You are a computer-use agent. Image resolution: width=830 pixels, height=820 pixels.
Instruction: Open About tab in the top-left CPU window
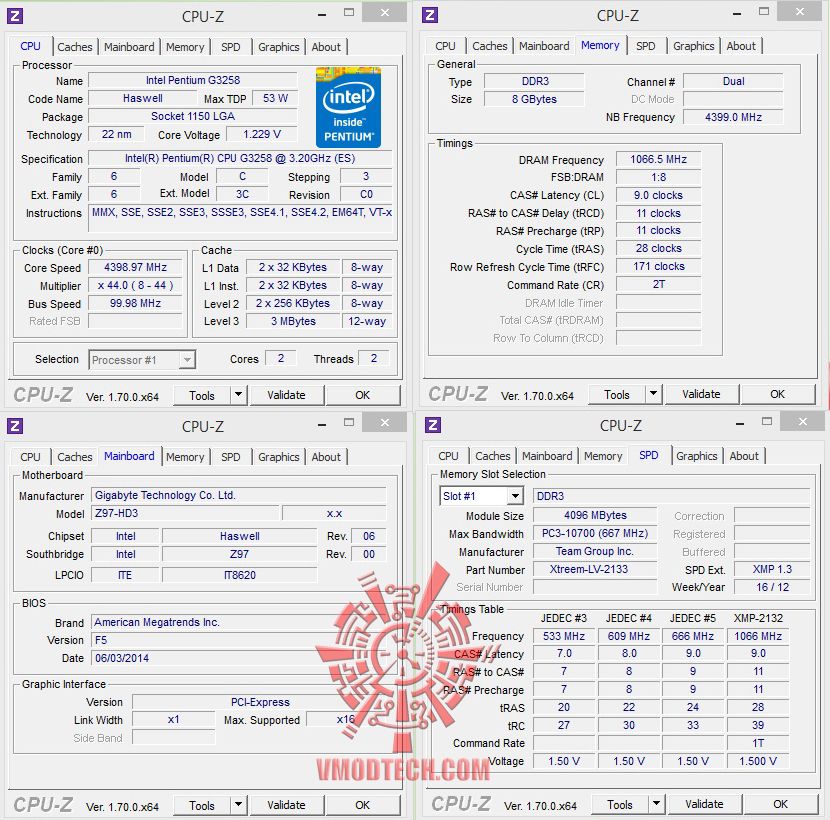tap(326, 47)
